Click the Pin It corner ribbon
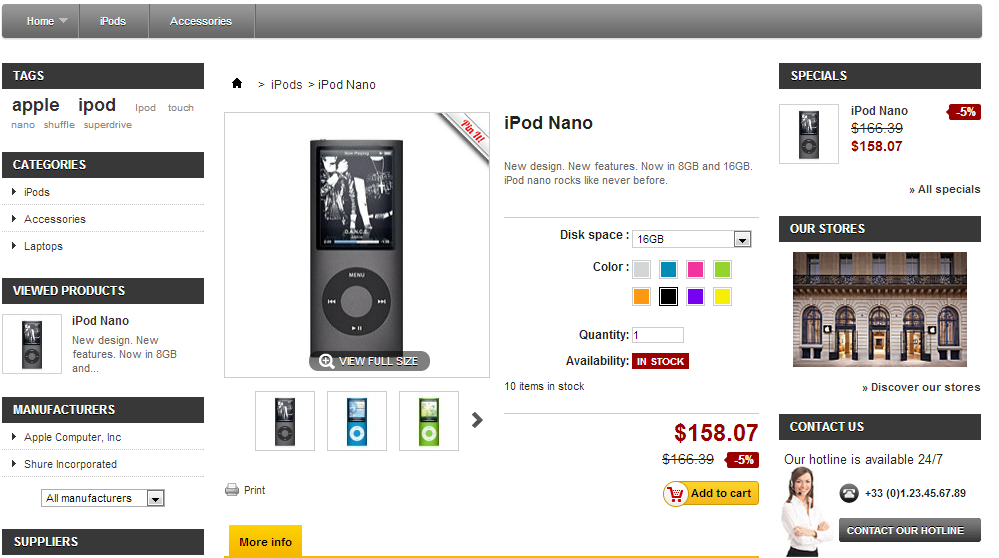Image resolution: width=999 pixels, height=558 pixels. pos(472,130)
